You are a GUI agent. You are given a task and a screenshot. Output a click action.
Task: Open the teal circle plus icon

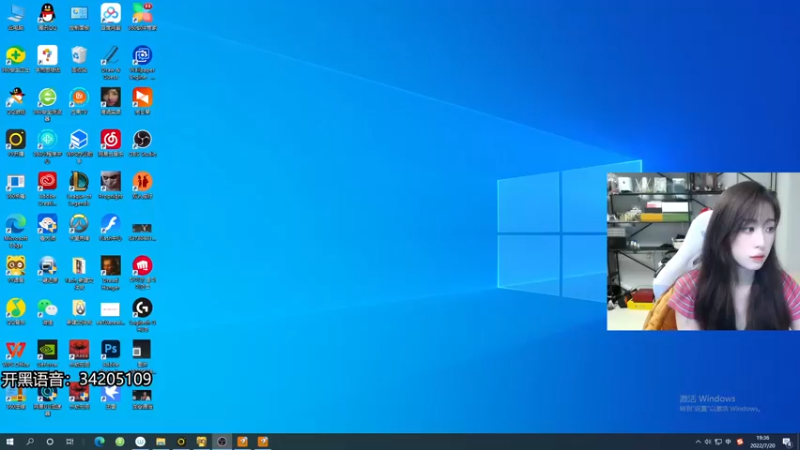click(x=47, y=146)
